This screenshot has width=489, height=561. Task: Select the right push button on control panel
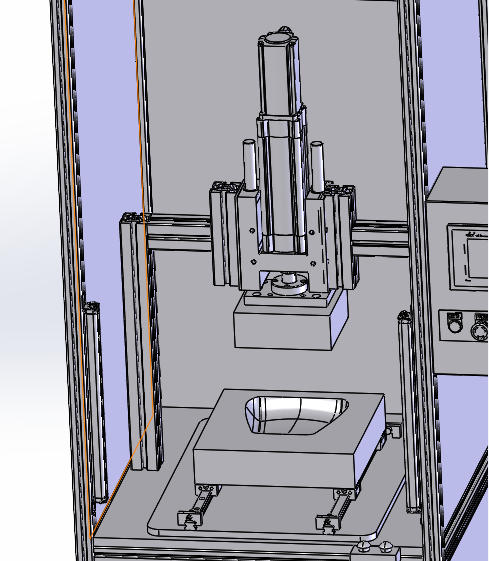(x=480, y=327)
